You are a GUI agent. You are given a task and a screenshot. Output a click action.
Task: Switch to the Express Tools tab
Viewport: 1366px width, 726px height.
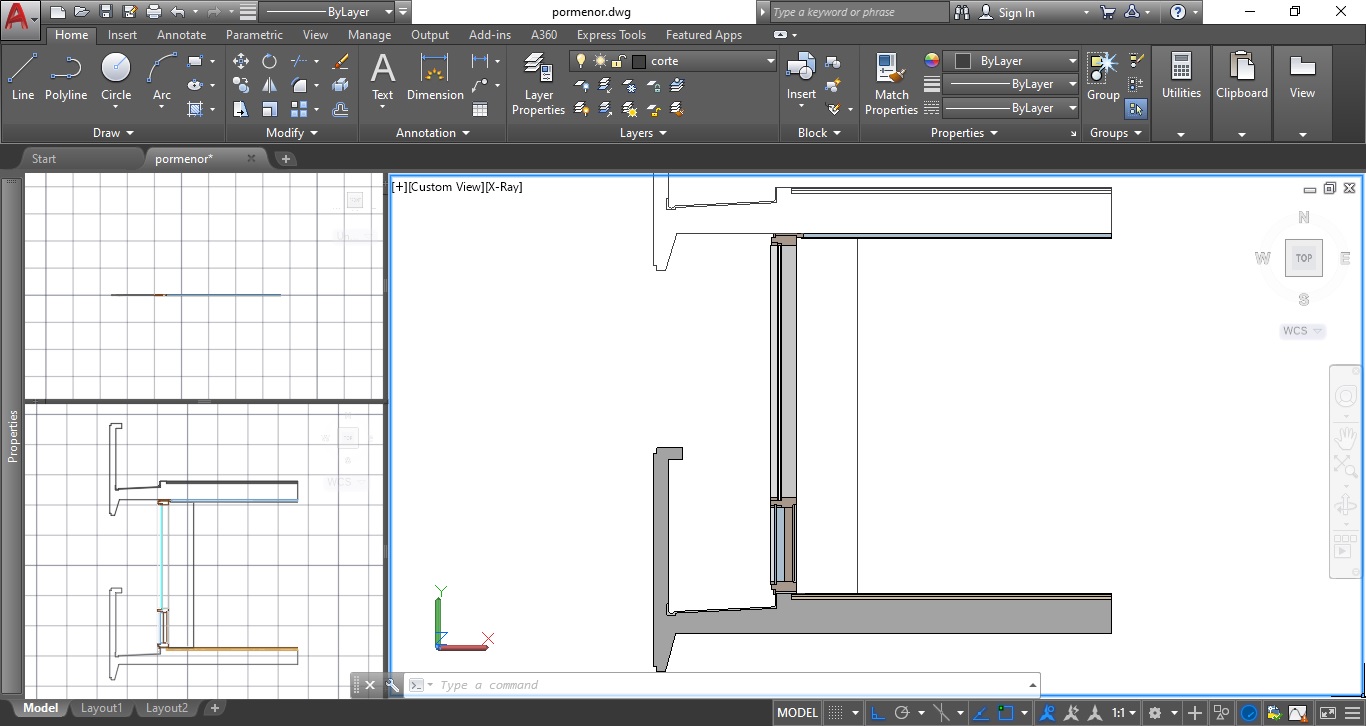[x=611, y=34]
